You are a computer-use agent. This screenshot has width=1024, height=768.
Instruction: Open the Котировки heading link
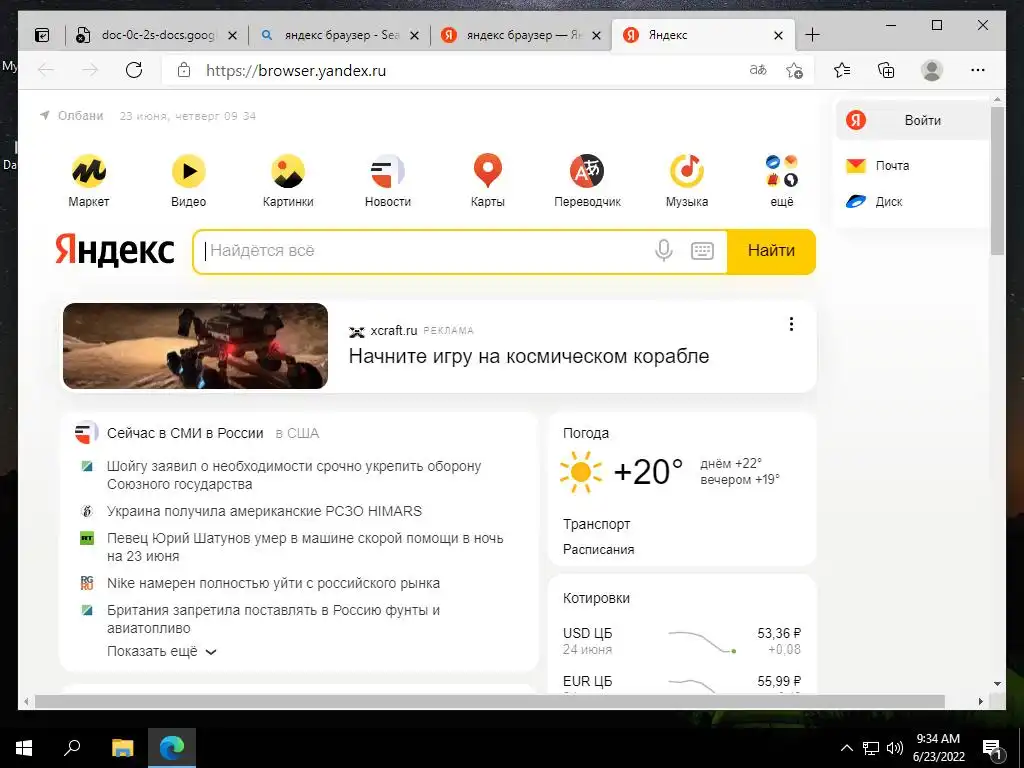pyautogui.click(x=596, y=598)
